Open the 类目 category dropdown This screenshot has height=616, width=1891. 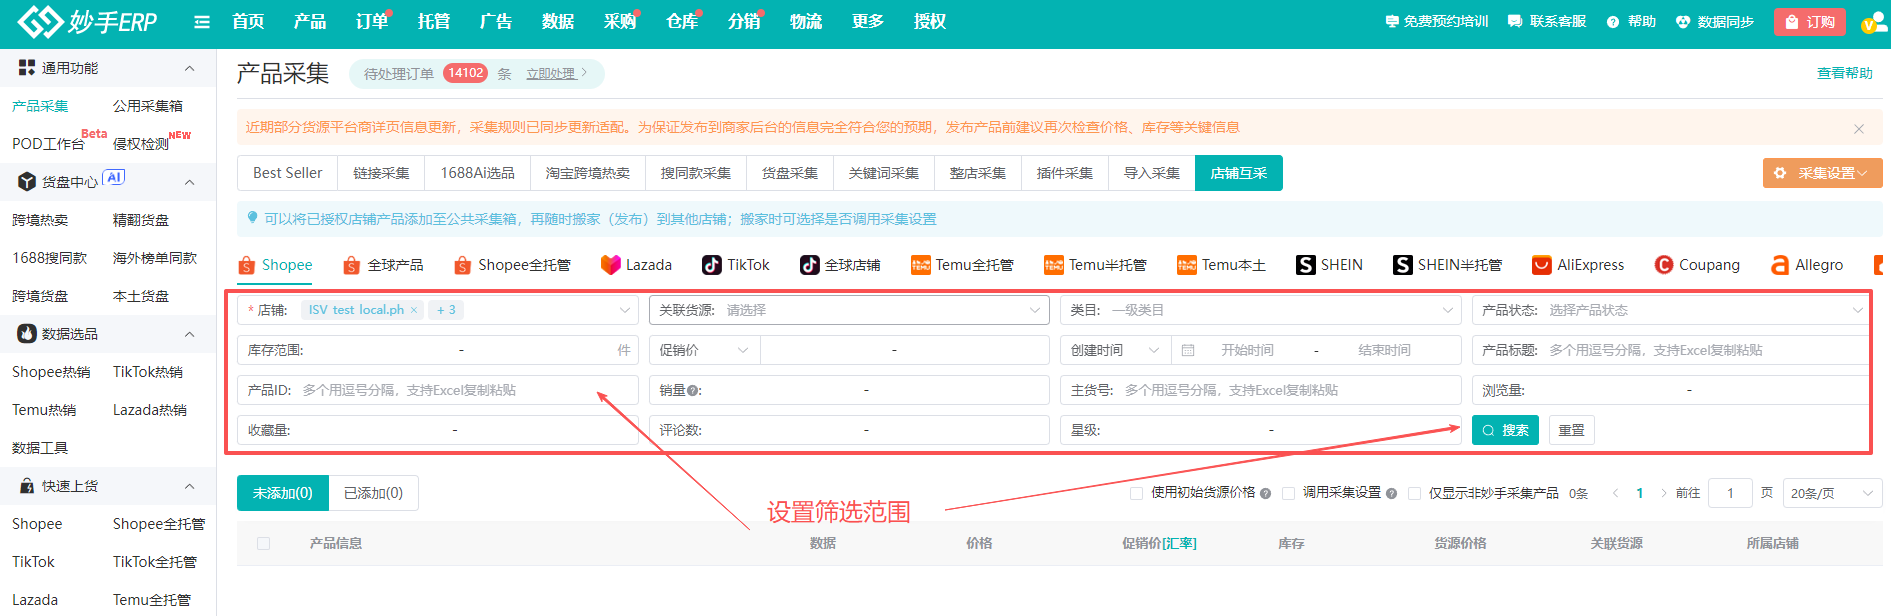coord(1260,310)
